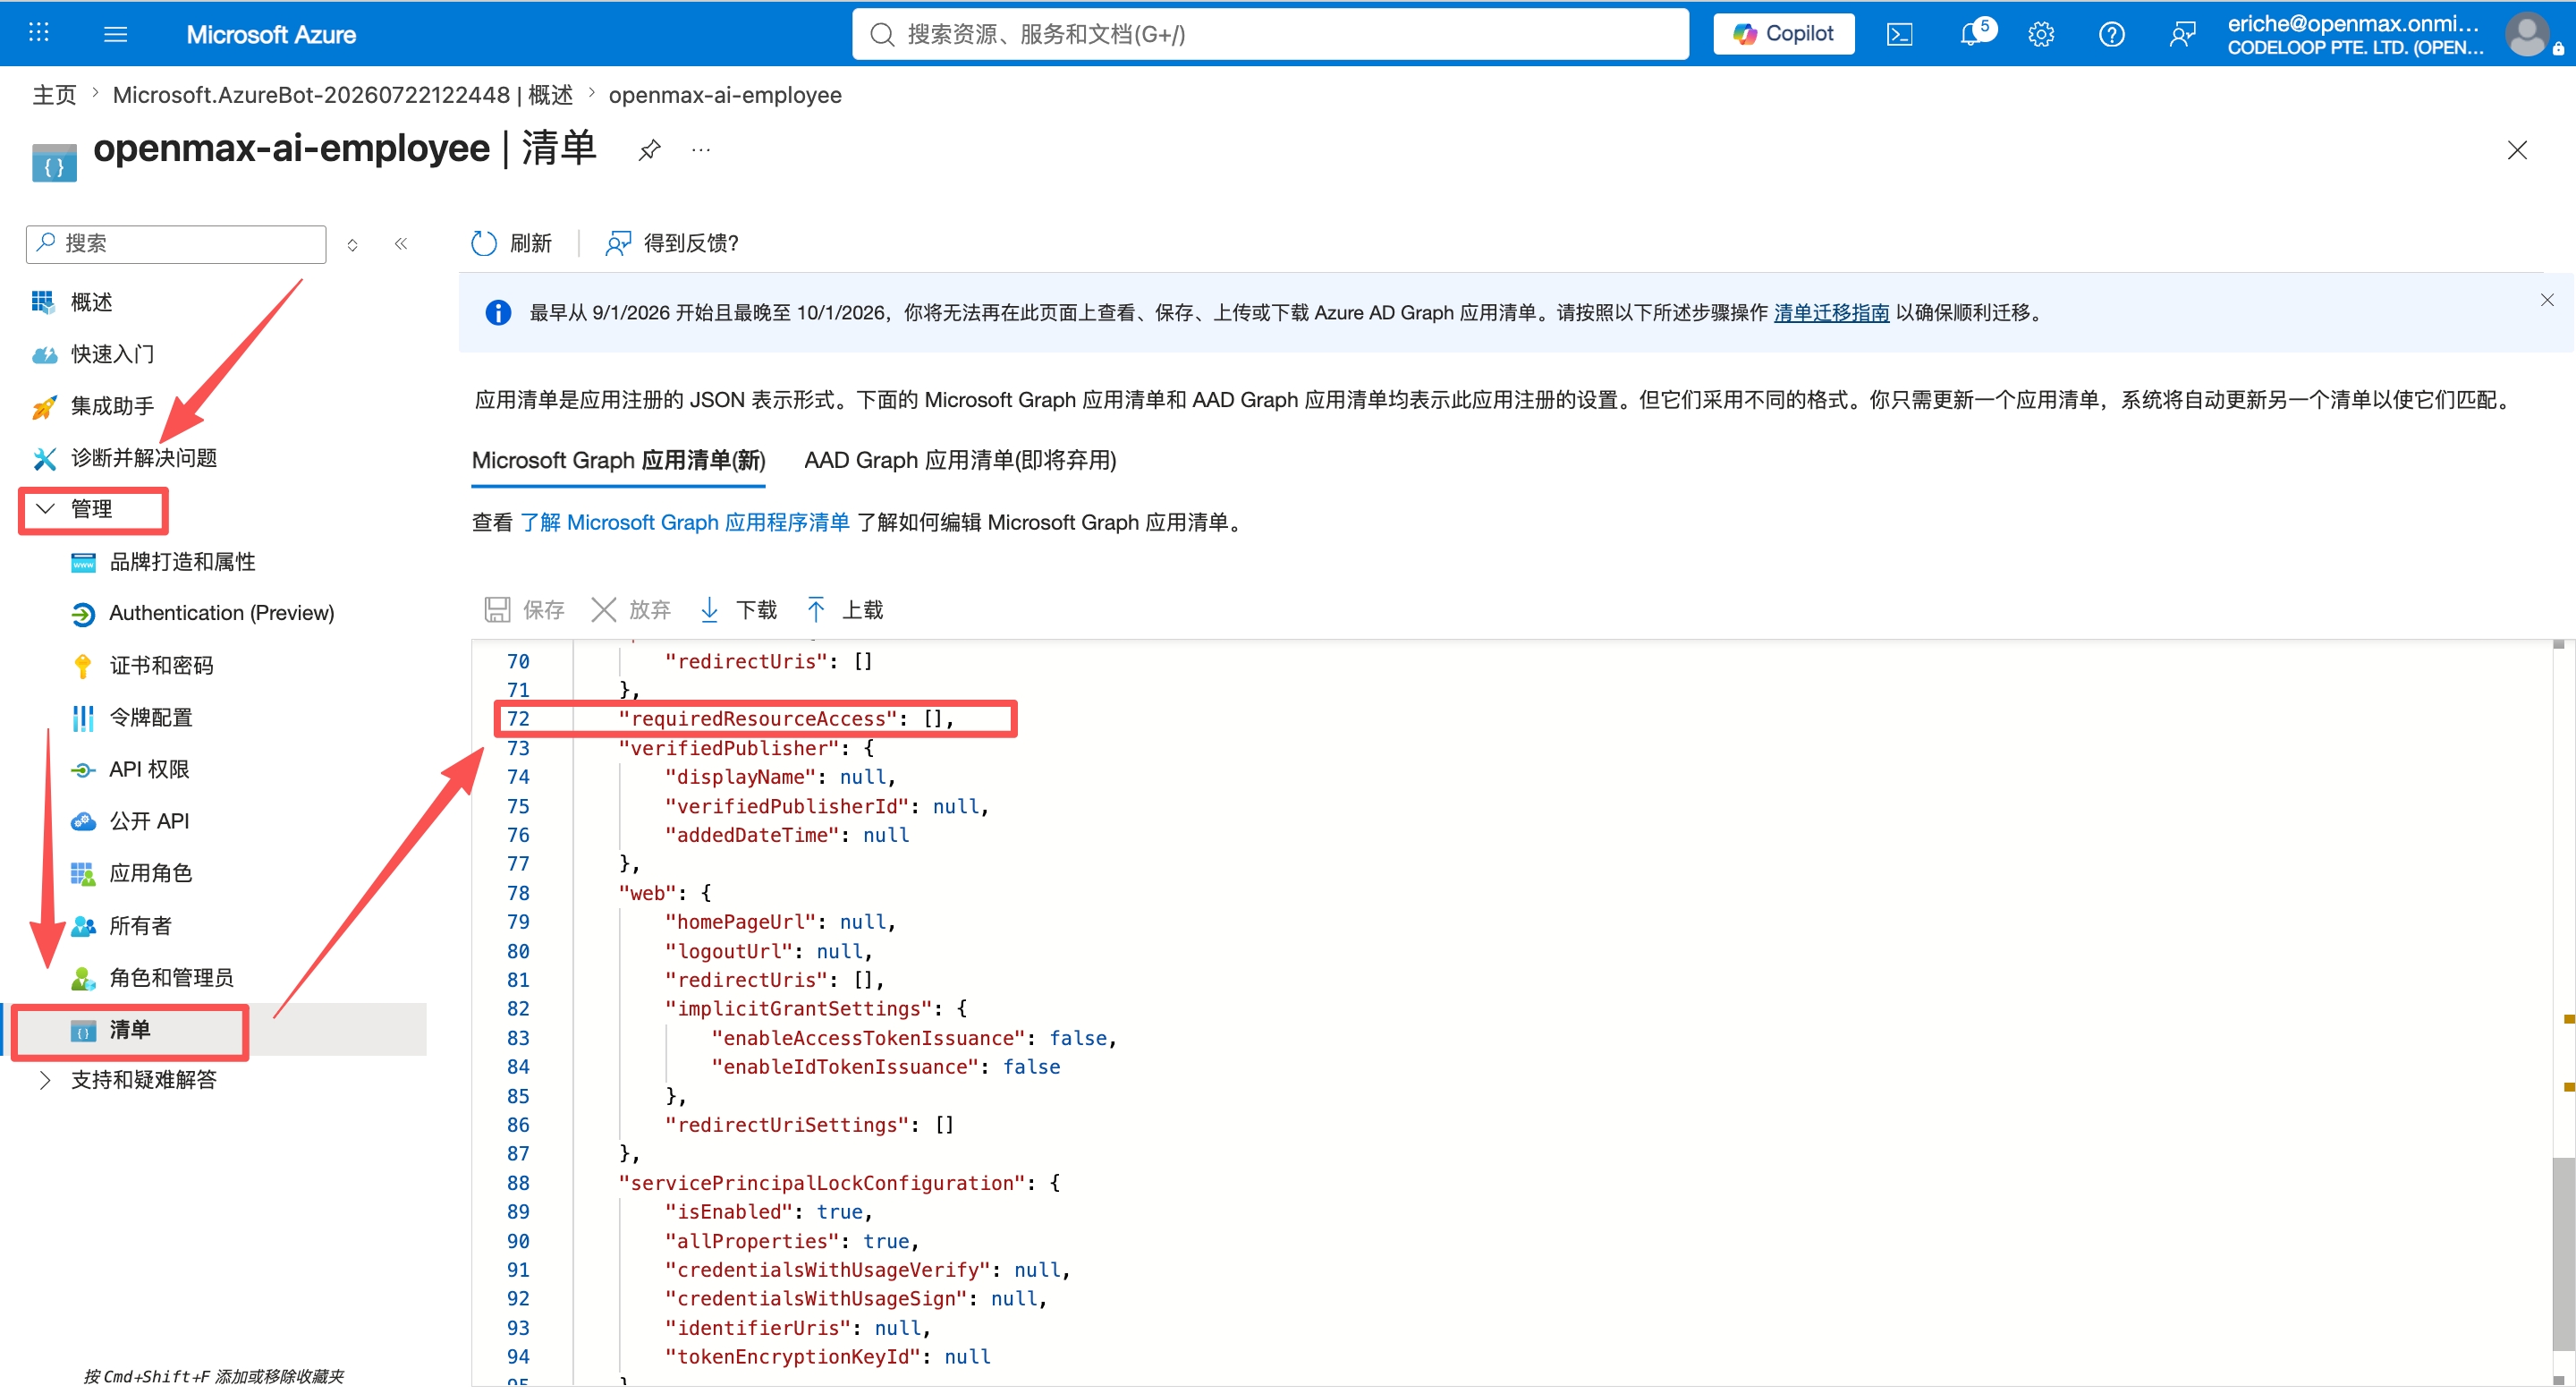The height and width of the screenshot is (1394, 2576).
Task: Open the 清单迁移指南 link
Action: (x=1831, y=312)
